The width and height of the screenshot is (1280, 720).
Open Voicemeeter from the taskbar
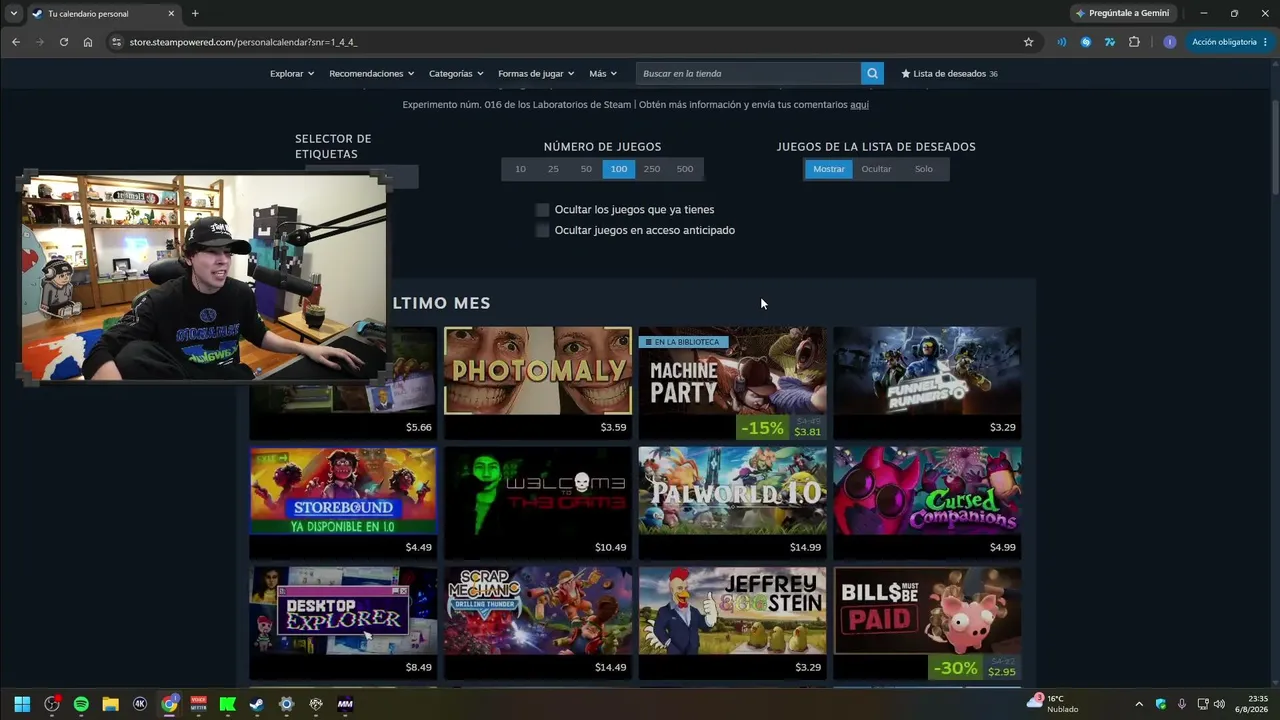[x=198, y=704]
